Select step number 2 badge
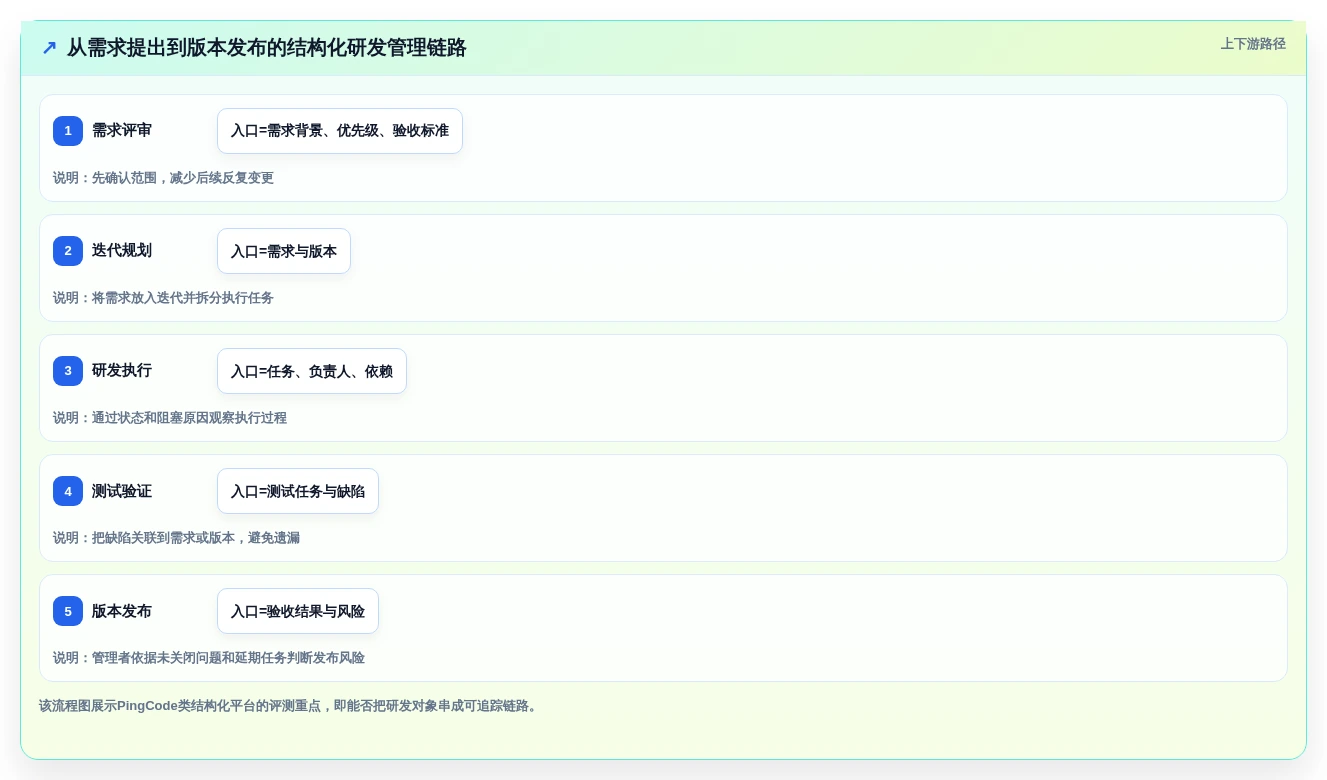 pos(68,251)
